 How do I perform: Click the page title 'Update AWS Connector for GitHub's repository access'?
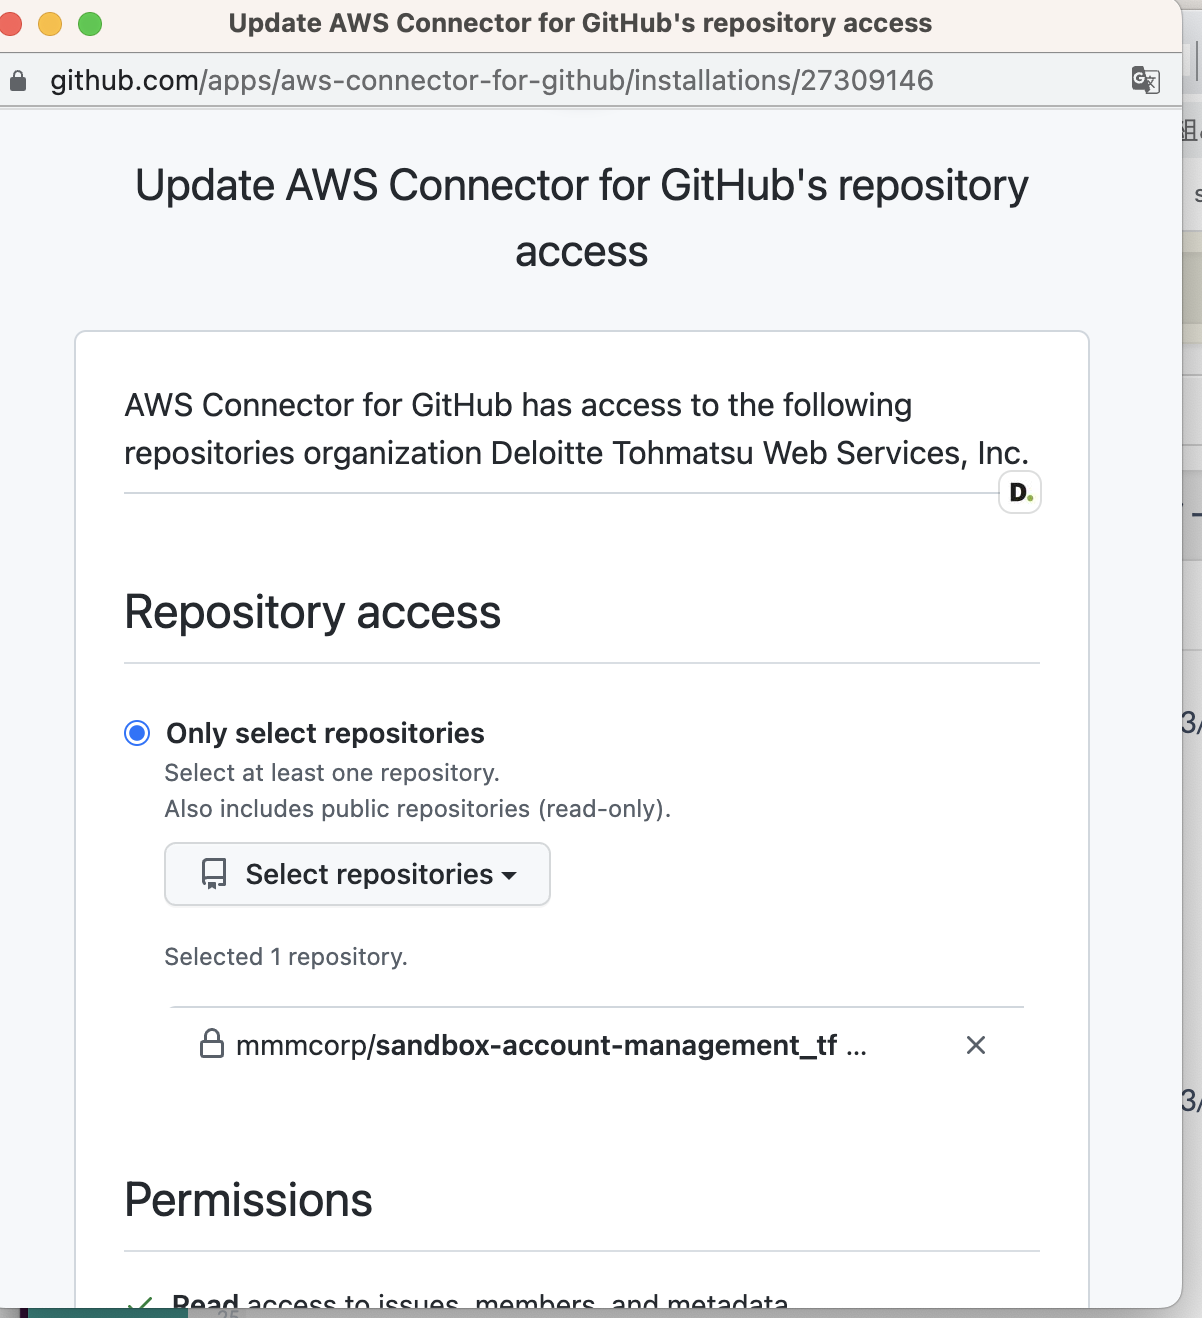[x=582, y=218]
